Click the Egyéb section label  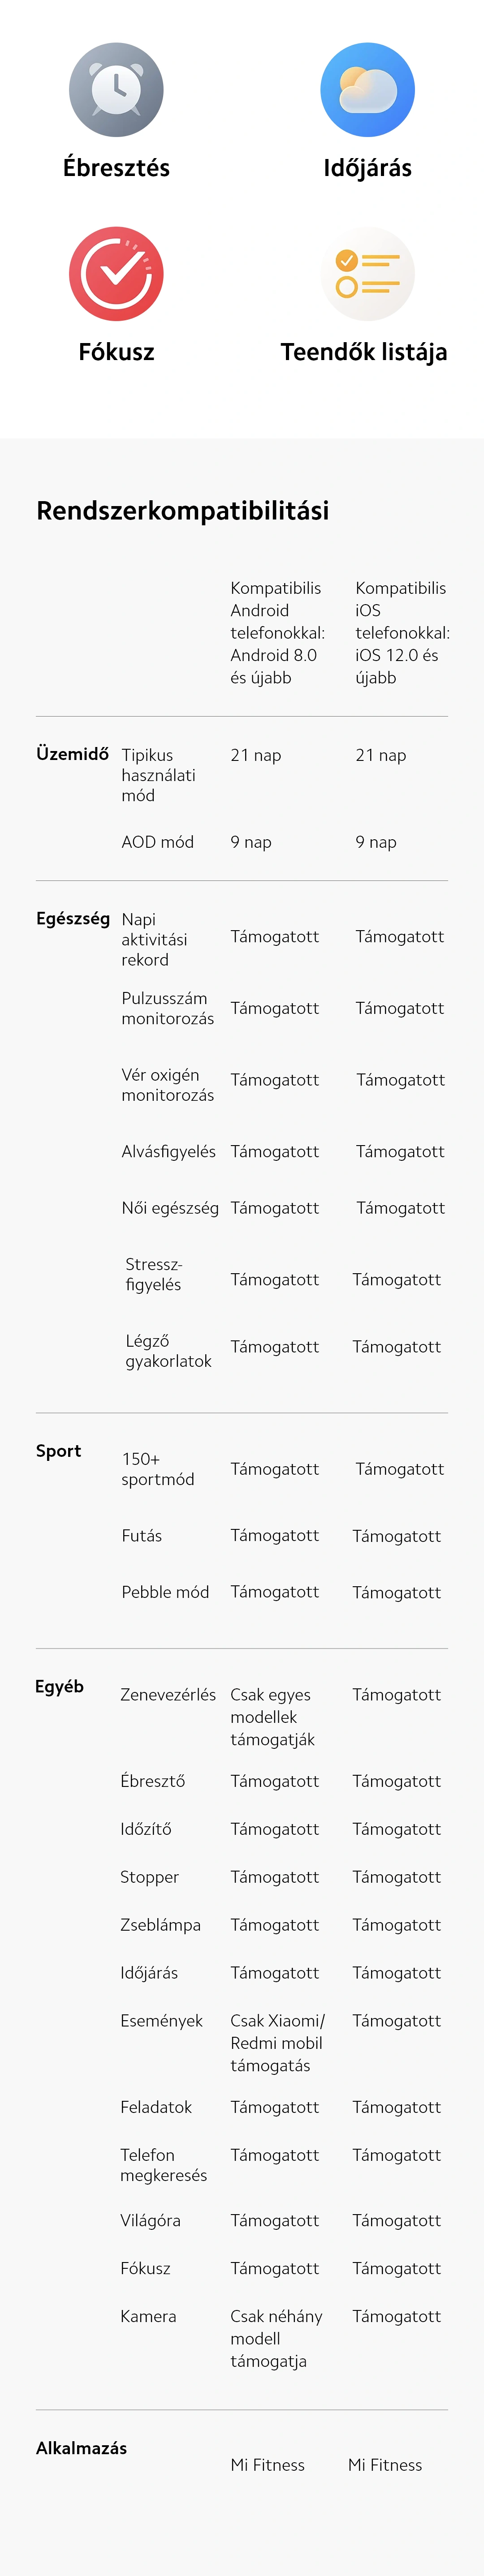pos(59,1687)
